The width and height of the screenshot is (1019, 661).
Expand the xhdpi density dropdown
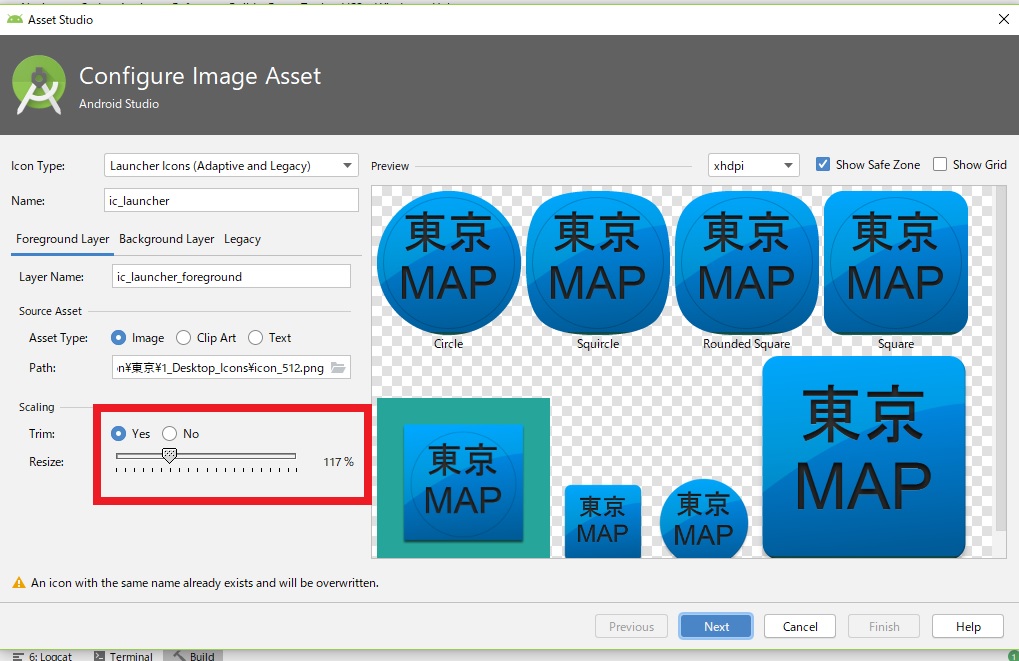(753, 166)
